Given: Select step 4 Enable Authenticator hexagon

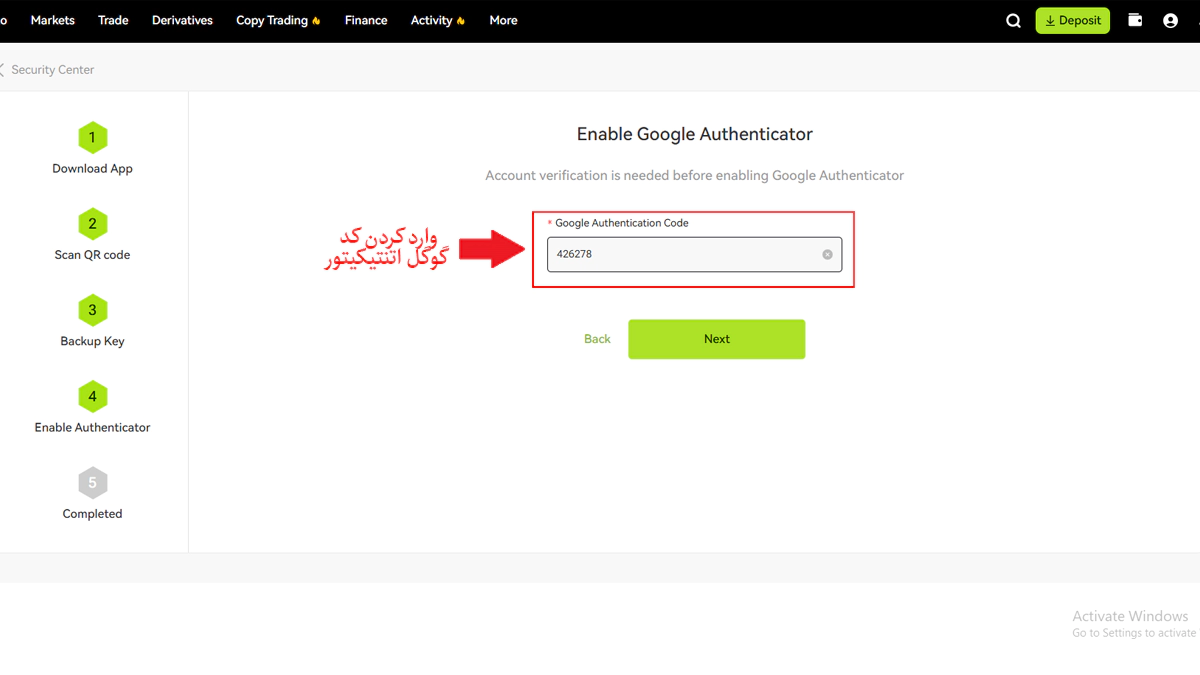Looking at the screenshot, I should (x=92, y=396).
